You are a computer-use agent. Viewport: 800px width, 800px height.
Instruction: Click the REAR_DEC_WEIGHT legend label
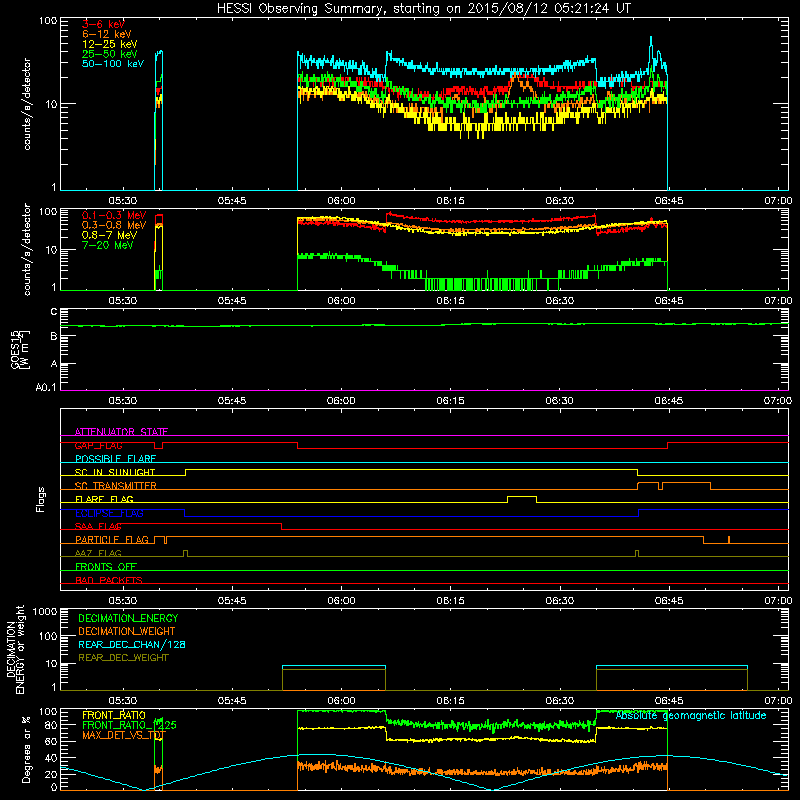click(x=123, y=658)
